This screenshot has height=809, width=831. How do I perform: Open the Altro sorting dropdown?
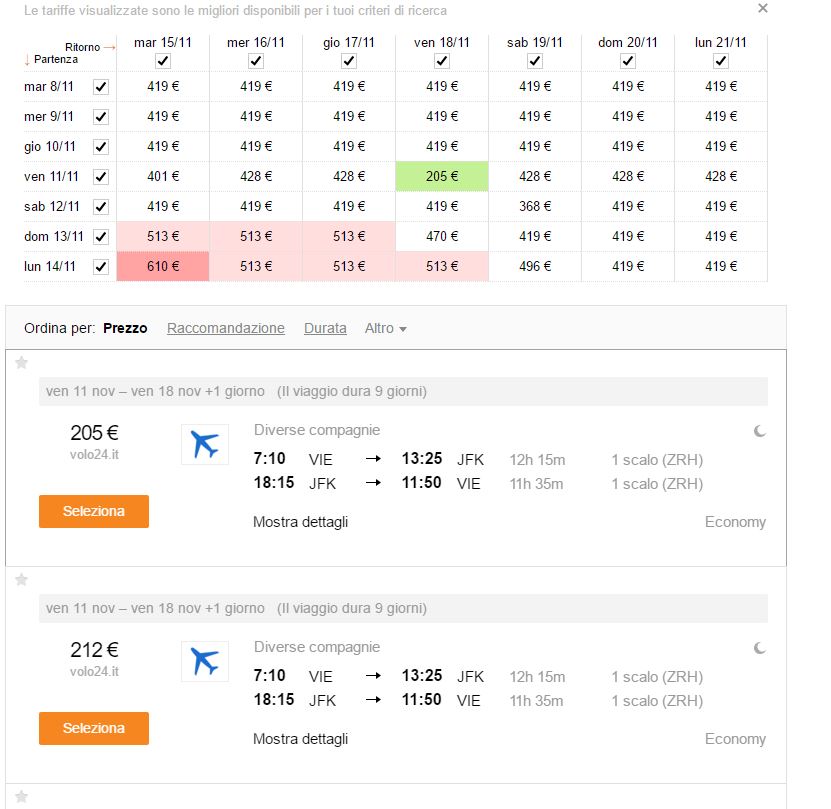(x=385, y=328)
